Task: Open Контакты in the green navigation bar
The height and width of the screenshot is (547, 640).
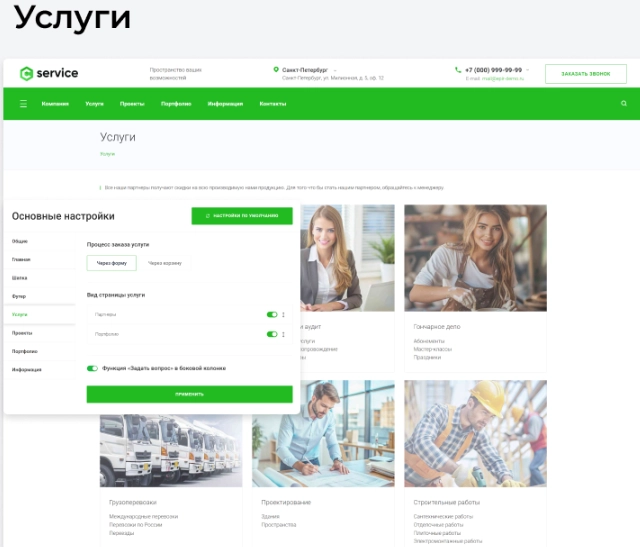Action: pos(273,104)
